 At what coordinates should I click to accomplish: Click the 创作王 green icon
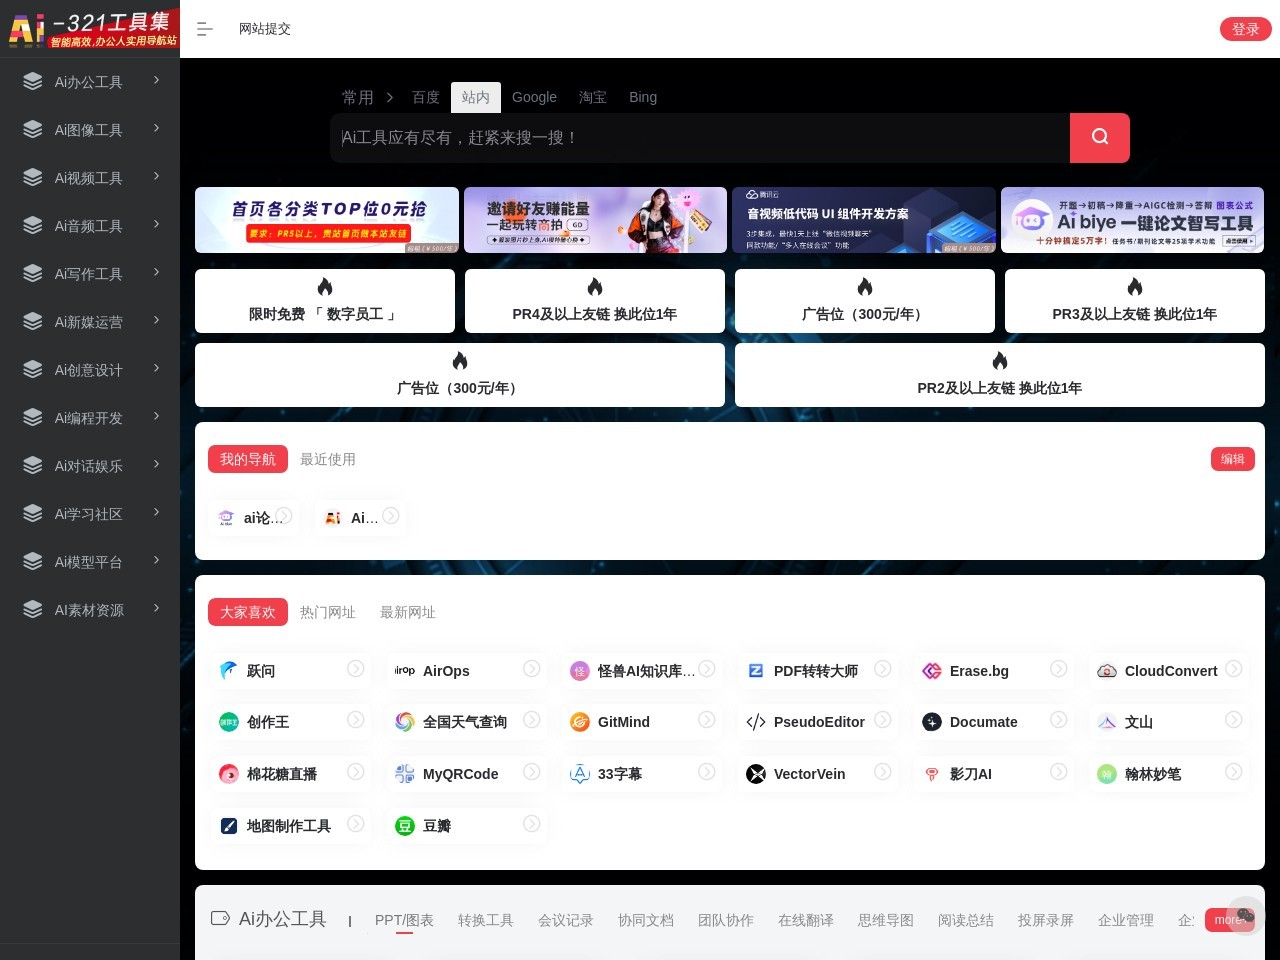[229, 722]
